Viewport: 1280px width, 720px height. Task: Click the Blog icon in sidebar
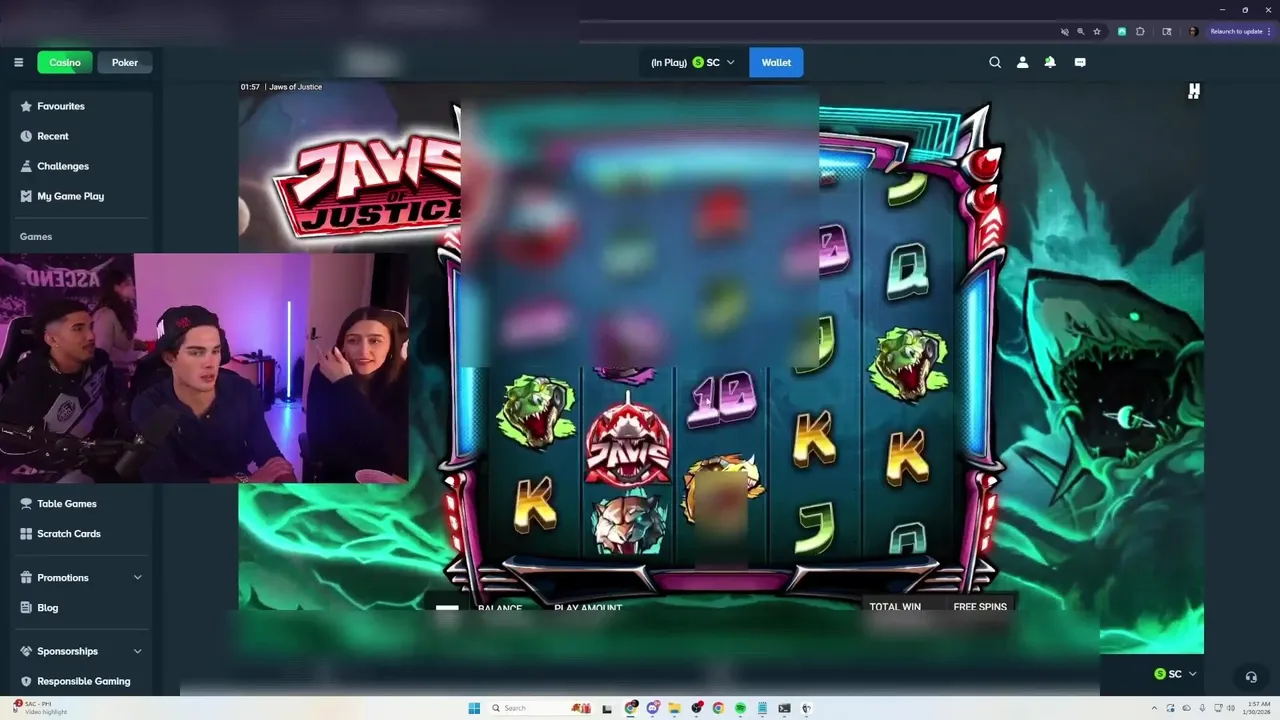coord(27,608)
